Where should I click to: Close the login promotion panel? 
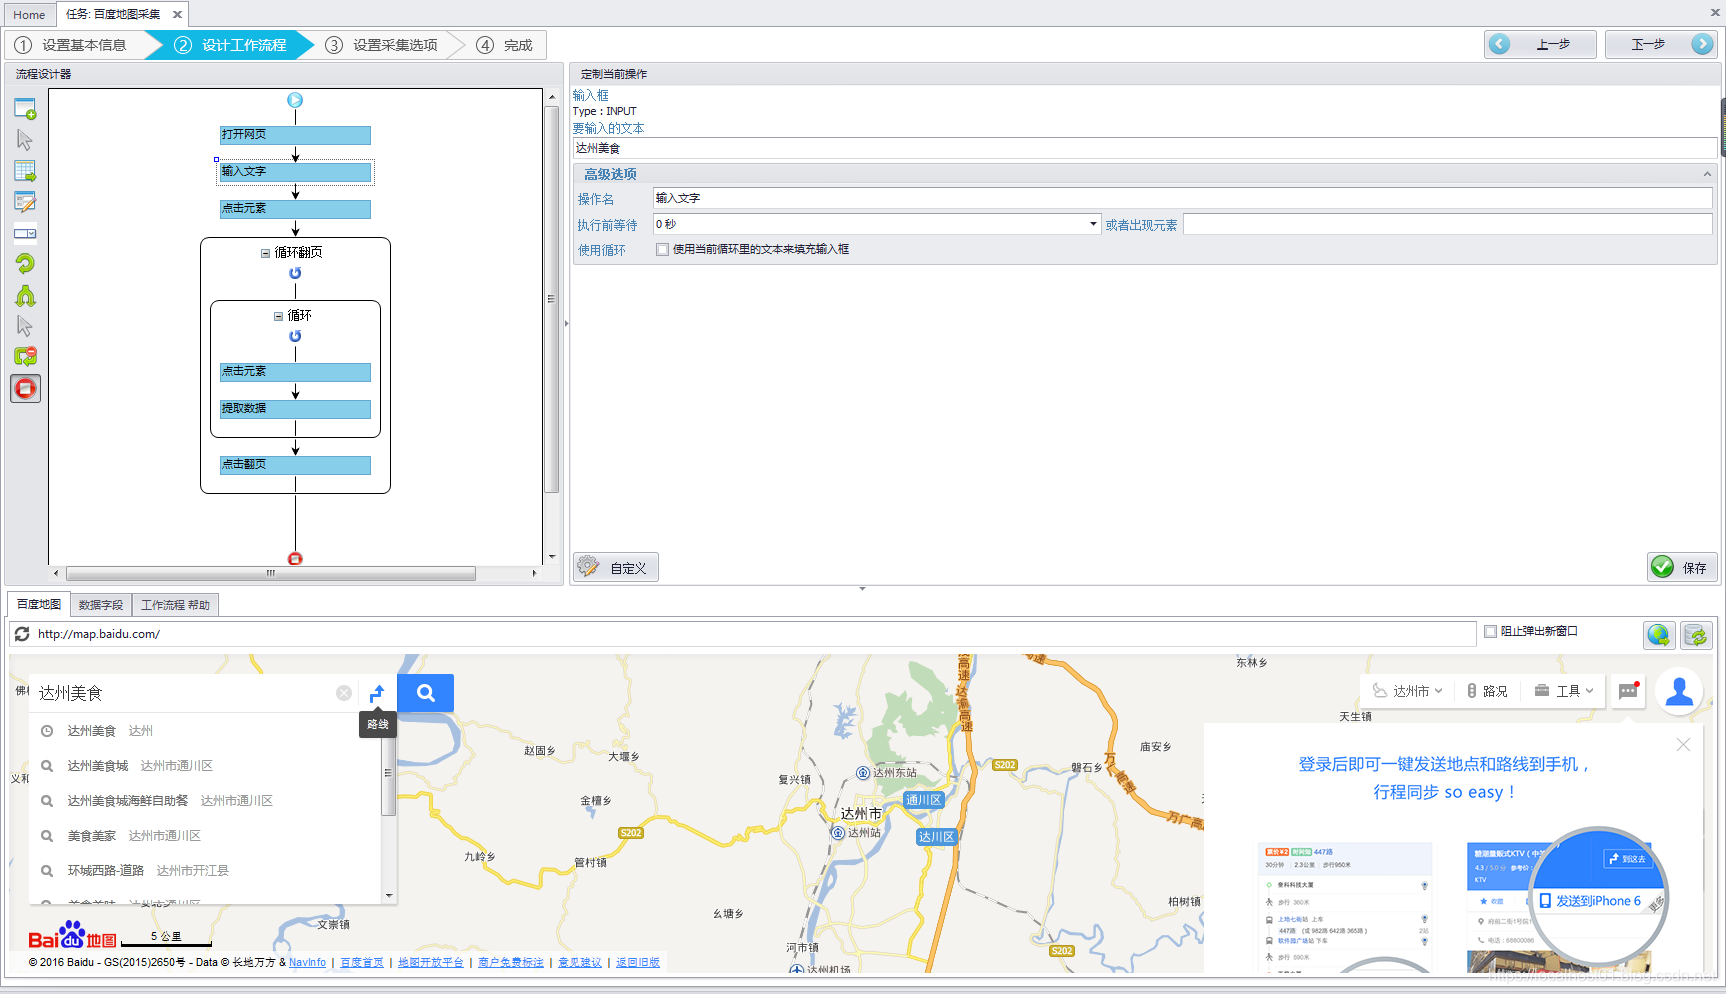click(x=1683, y=745)
